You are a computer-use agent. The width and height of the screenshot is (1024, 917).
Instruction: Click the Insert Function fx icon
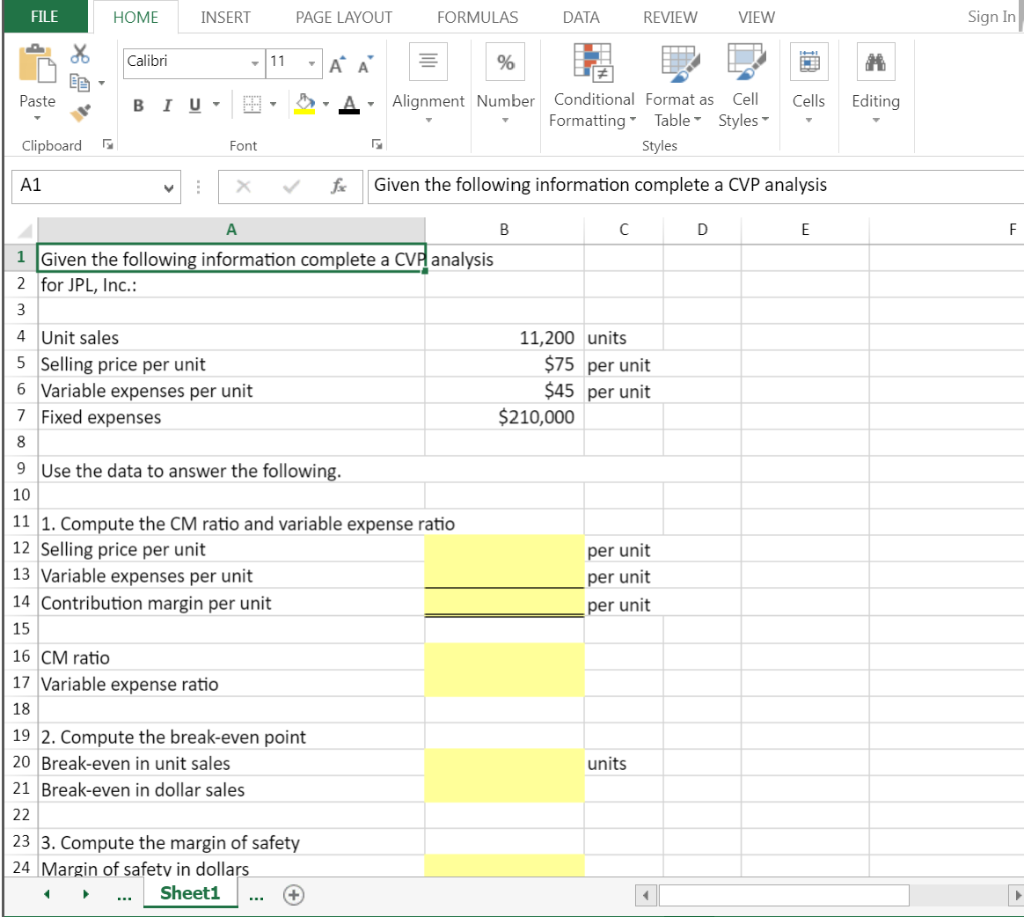pyautogui.click(x=338, y=187)
